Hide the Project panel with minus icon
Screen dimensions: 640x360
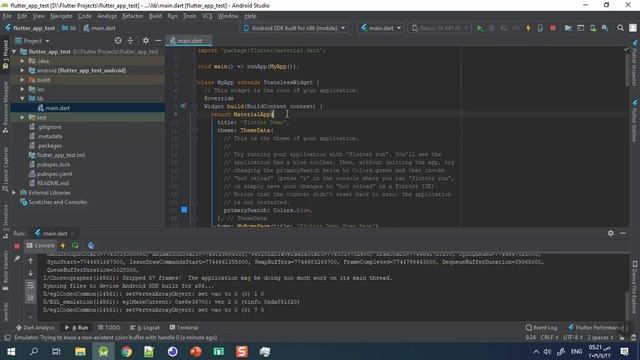click(x=158, y=41)
